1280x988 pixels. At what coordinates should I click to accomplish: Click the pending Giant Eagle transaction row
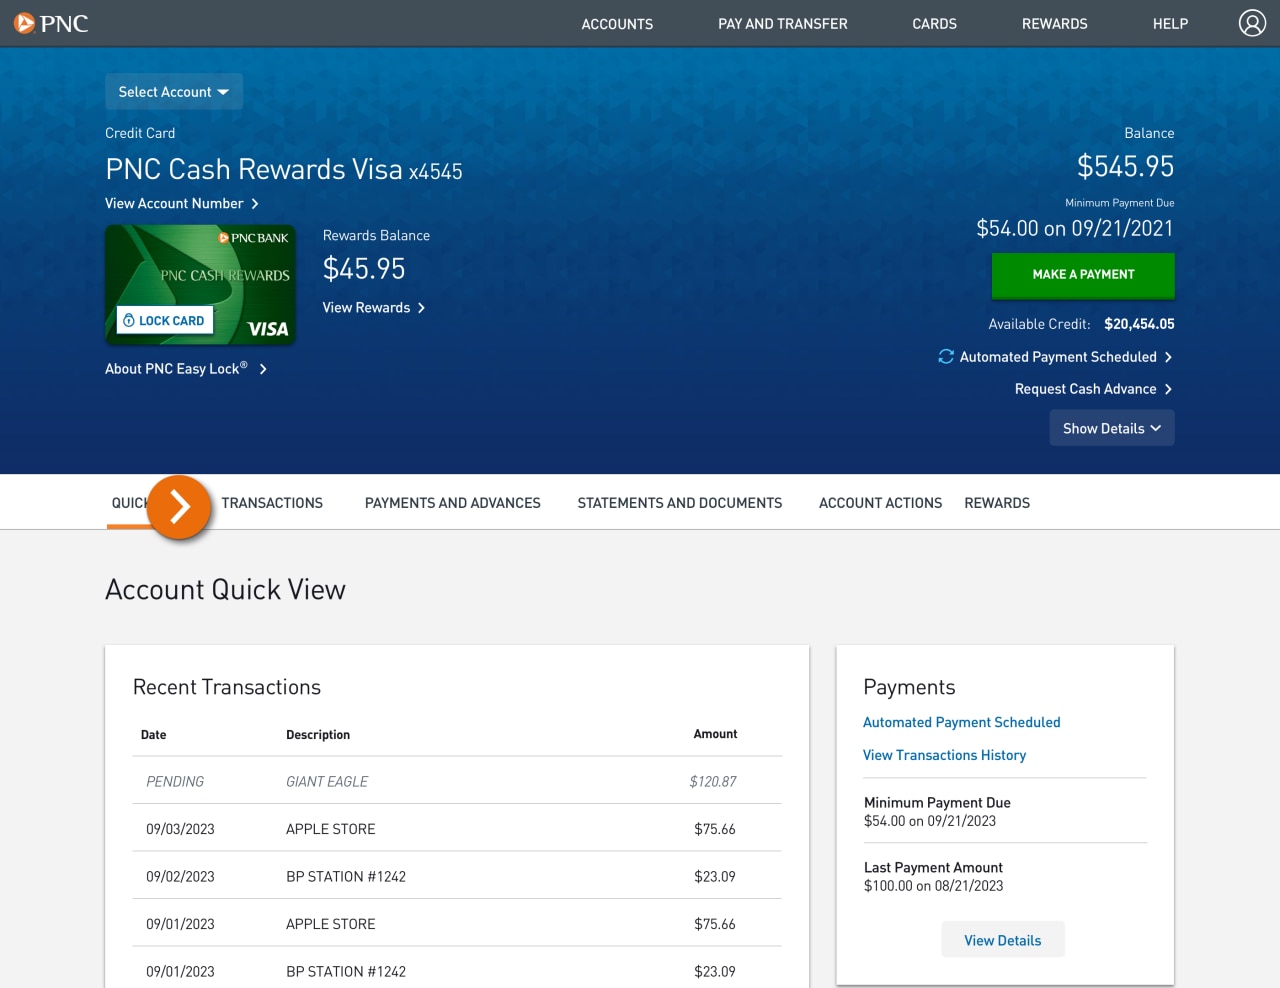(456, 781)
